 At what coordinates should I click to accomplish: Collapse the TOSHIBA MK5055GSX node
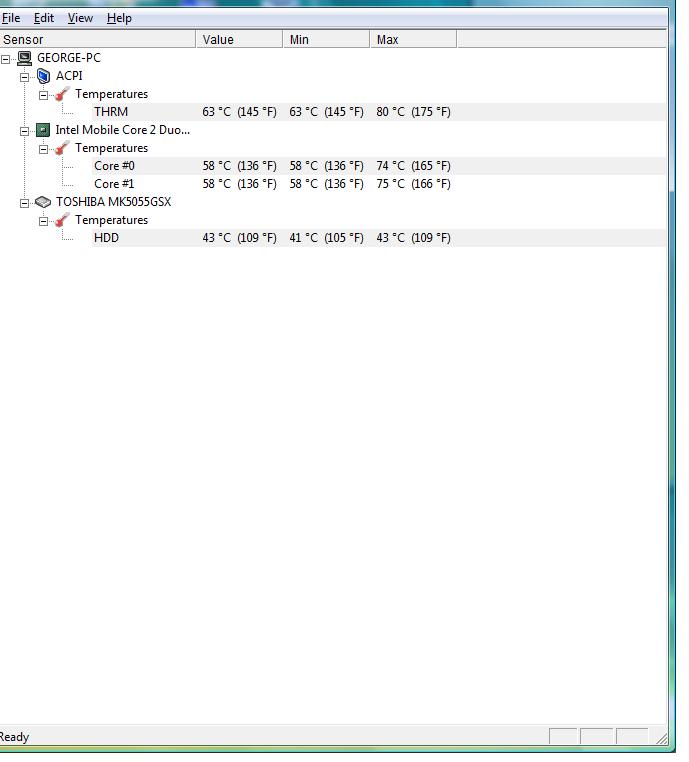tap(24, 203)
